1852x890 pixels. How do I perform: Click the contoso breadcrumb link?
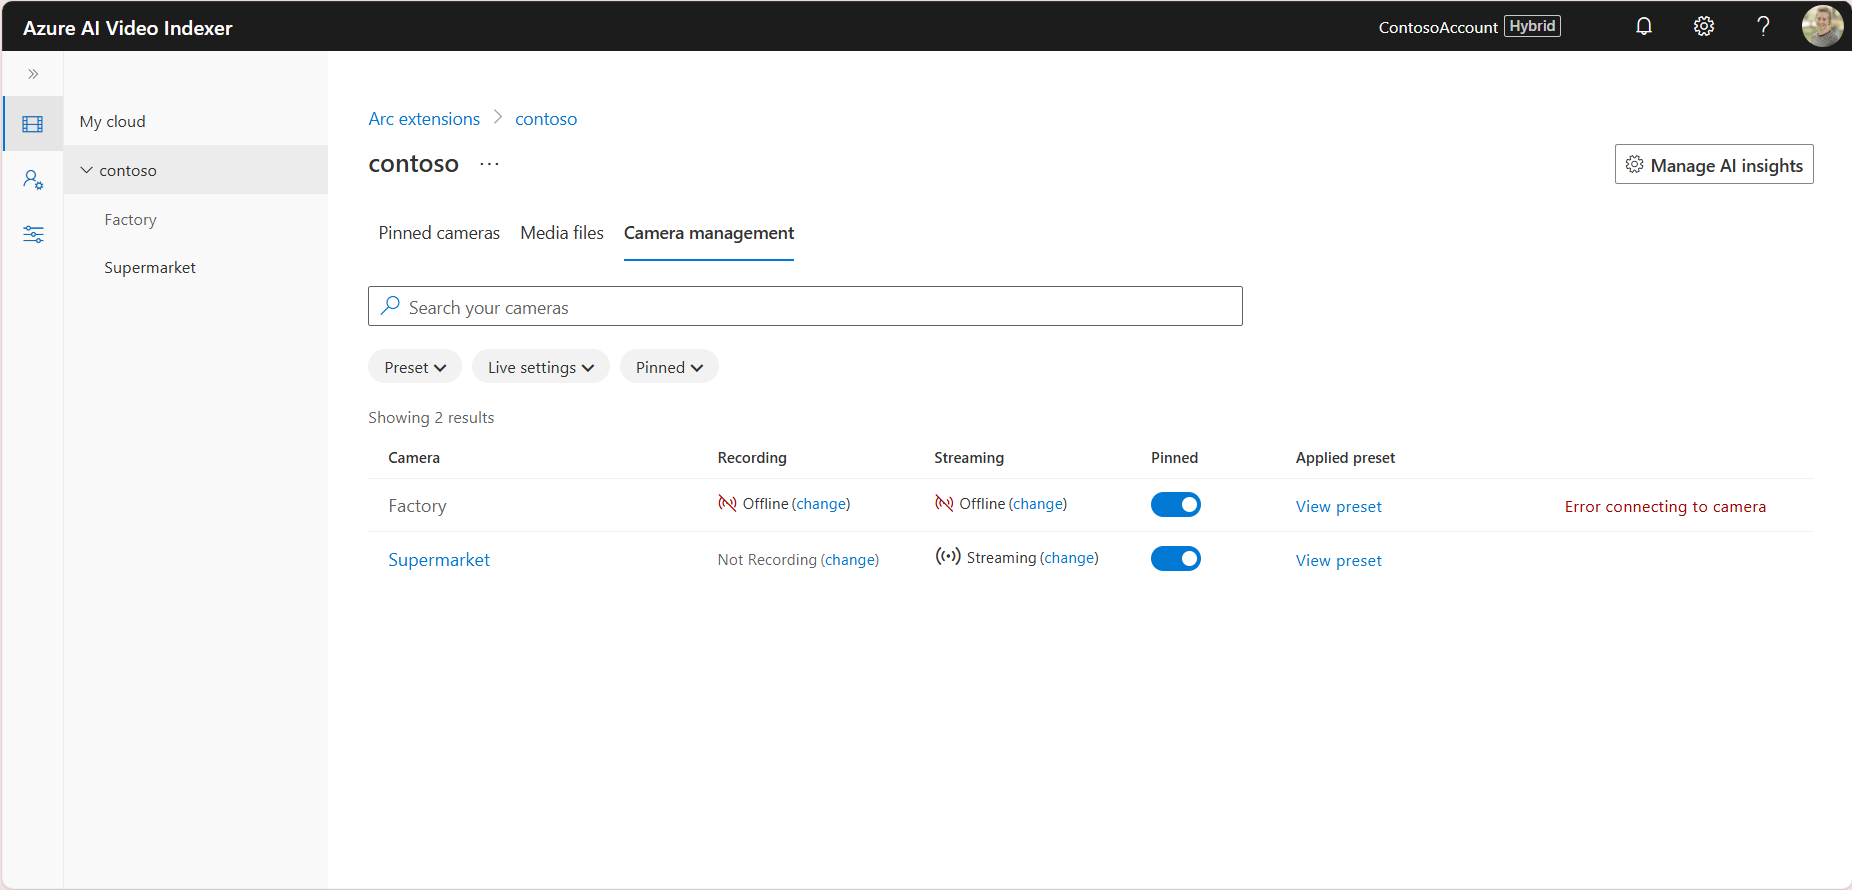point(546,119)
